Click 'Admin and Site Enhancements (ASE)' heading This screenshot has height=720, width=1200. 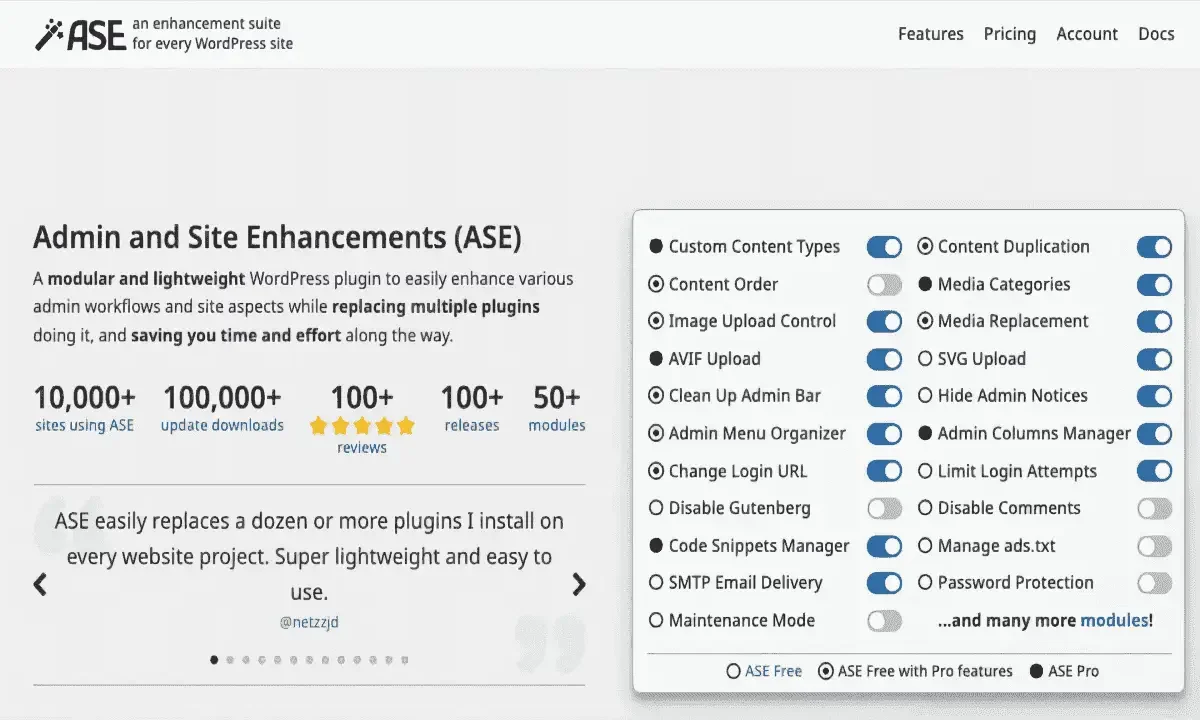[277, 238]
